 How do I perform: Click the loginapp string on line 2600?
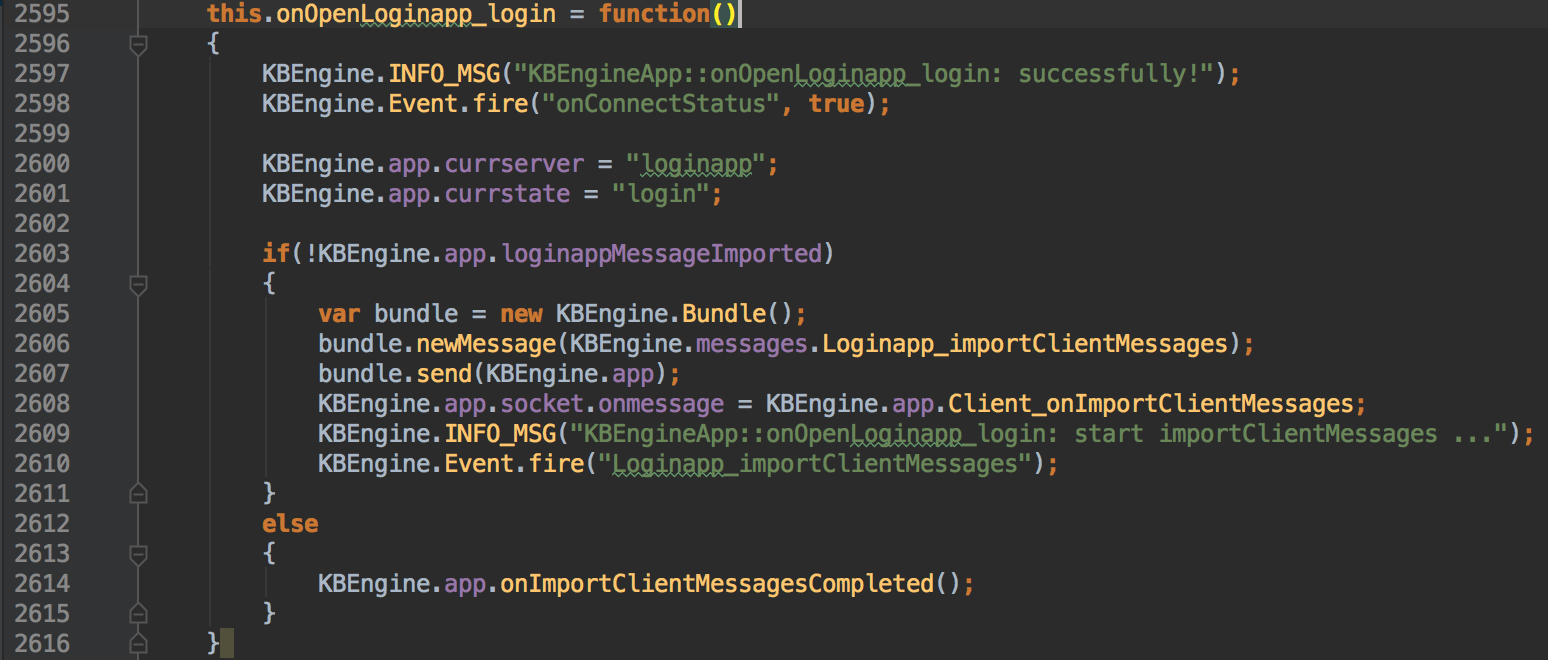pos(698,163)
